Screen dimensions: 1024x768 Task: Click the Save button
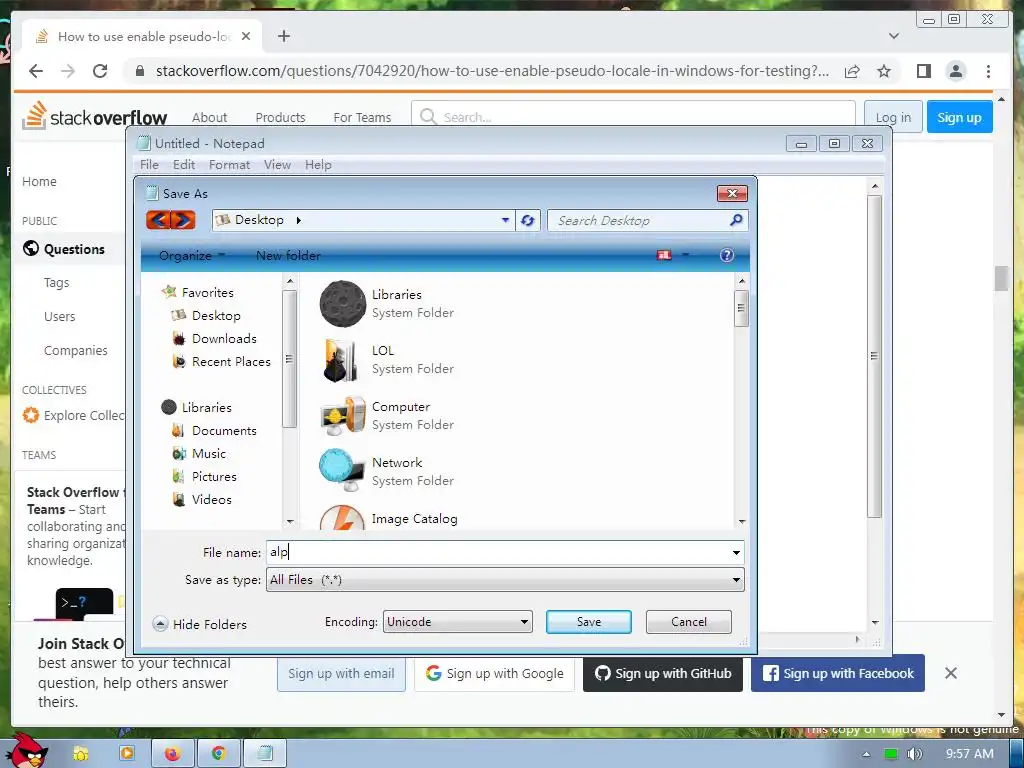(588, 622)
